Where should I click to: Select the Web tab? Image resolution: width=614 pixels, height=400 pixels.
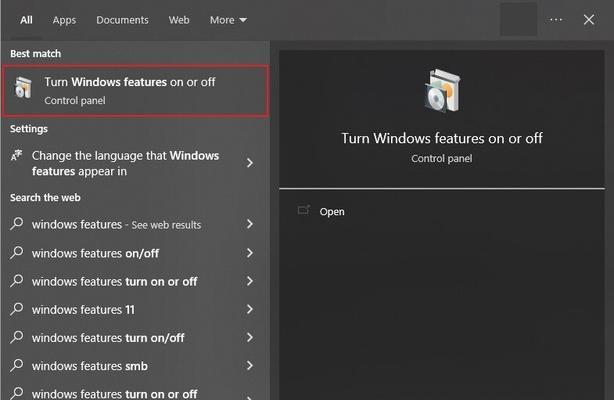(x=179, y=20)
